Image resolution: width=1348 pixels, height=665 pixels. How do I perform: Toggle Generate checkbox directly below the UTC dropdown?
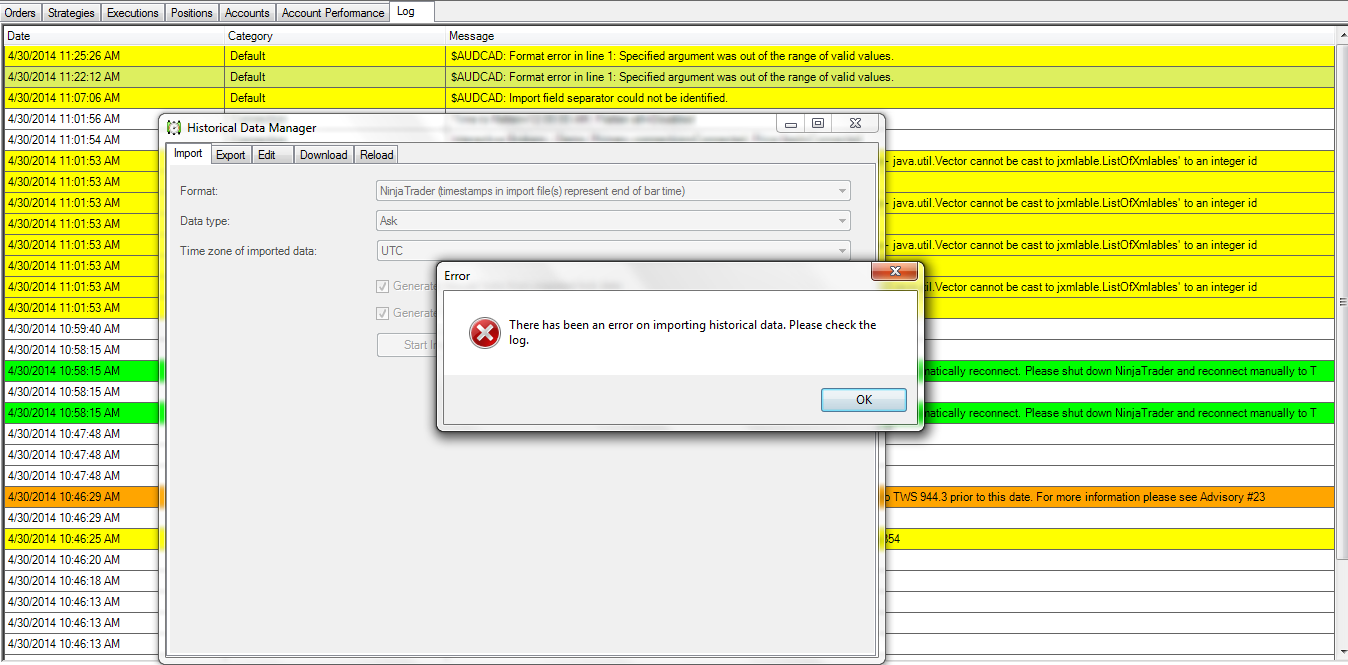coord(382,286)
